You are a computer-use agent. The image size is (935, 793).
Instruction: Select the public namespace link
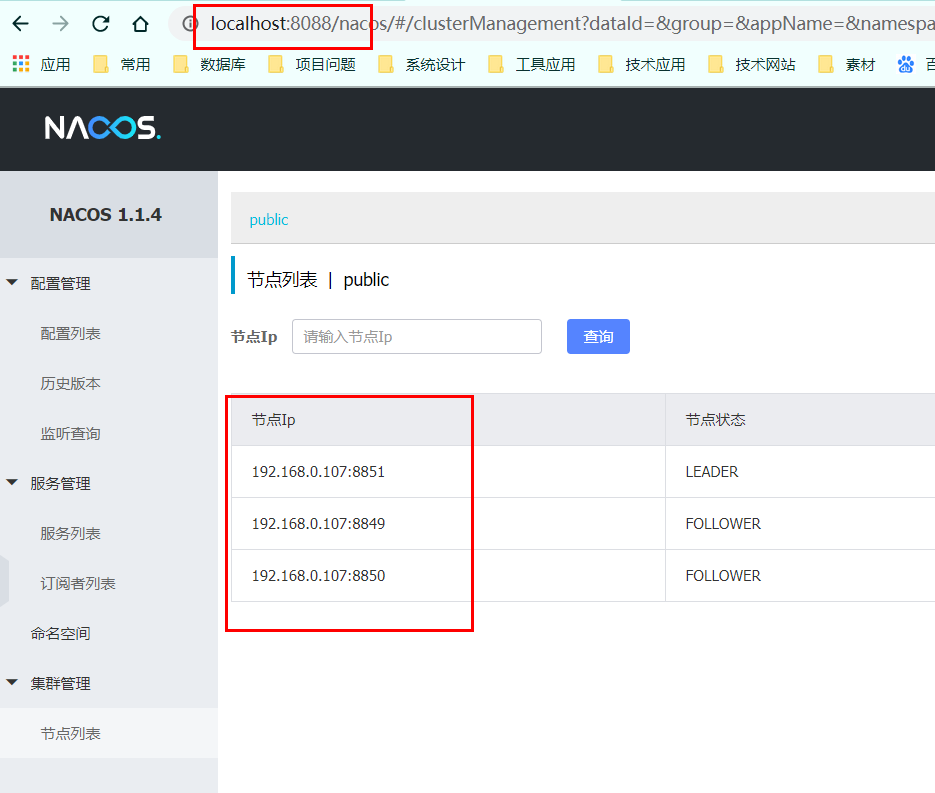tap(268, 220)
